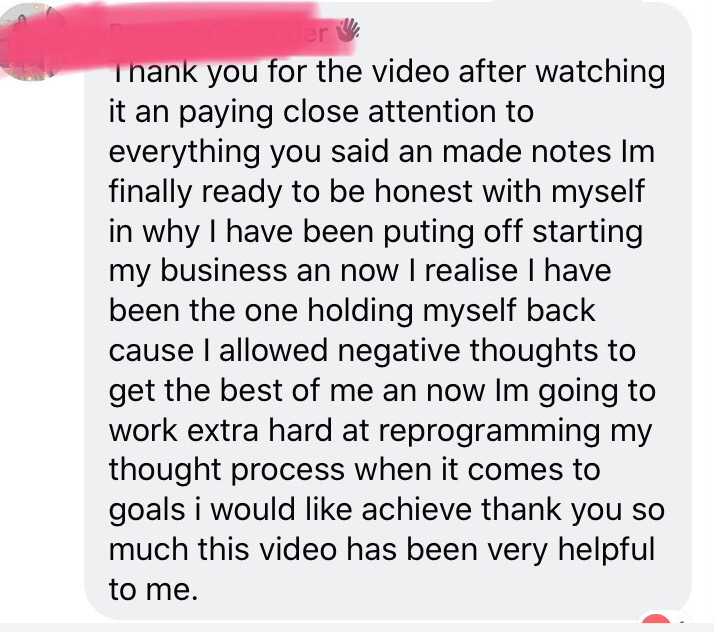The width and height of the screenshot is (714, 632).
Task: Click the phrase 'very helpful' in the comment
Action: coord(571,549)
